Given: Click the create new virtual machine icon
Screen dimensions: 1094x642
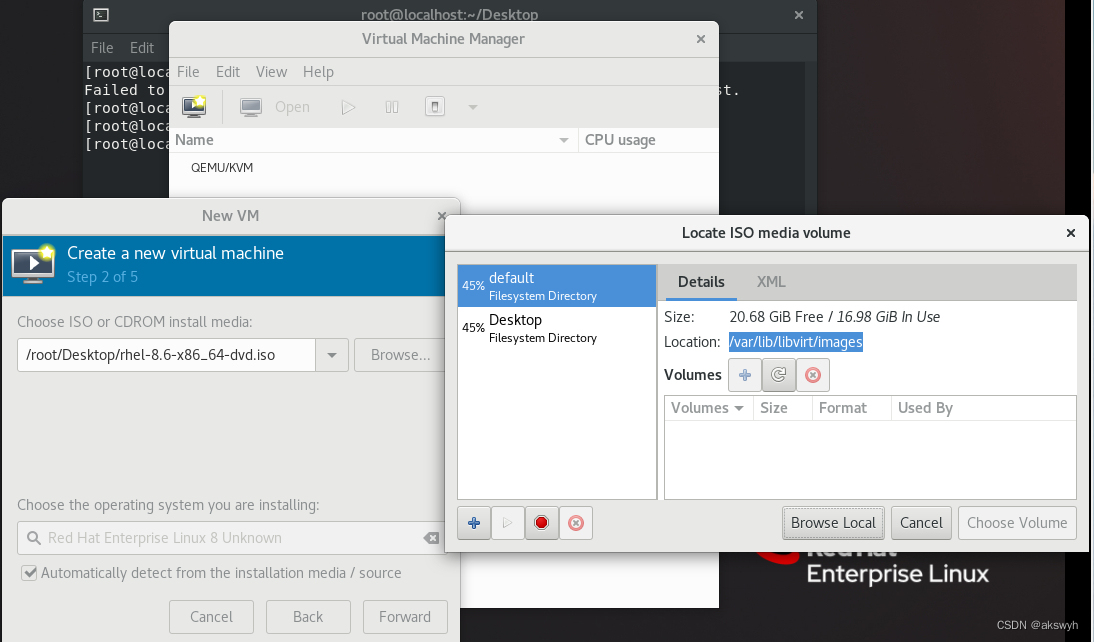Looking at the screenshot, I should coord(194,107).
